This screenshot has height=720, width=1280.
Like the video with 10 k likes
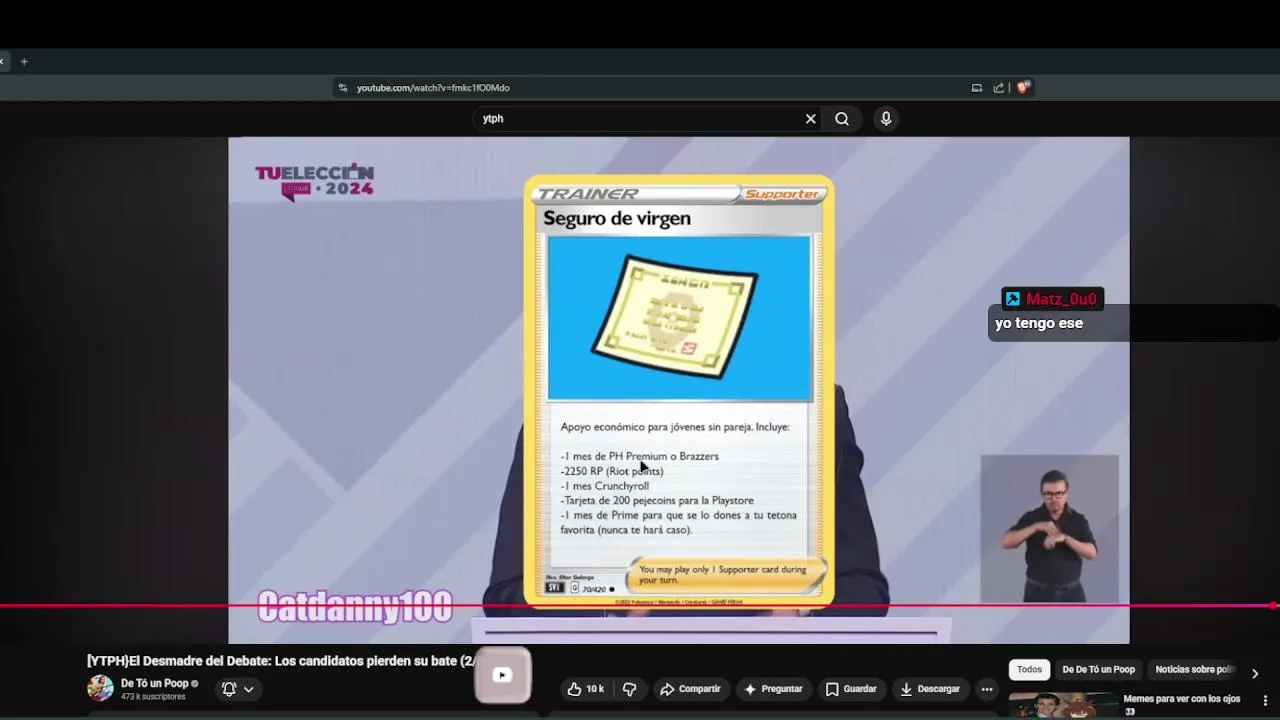[x=585, y=689]
